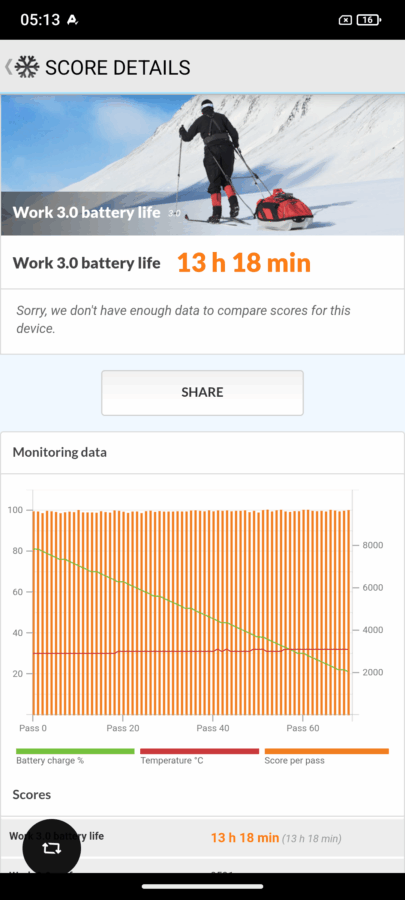Tap Pass 40 label on chart axis

213,728
